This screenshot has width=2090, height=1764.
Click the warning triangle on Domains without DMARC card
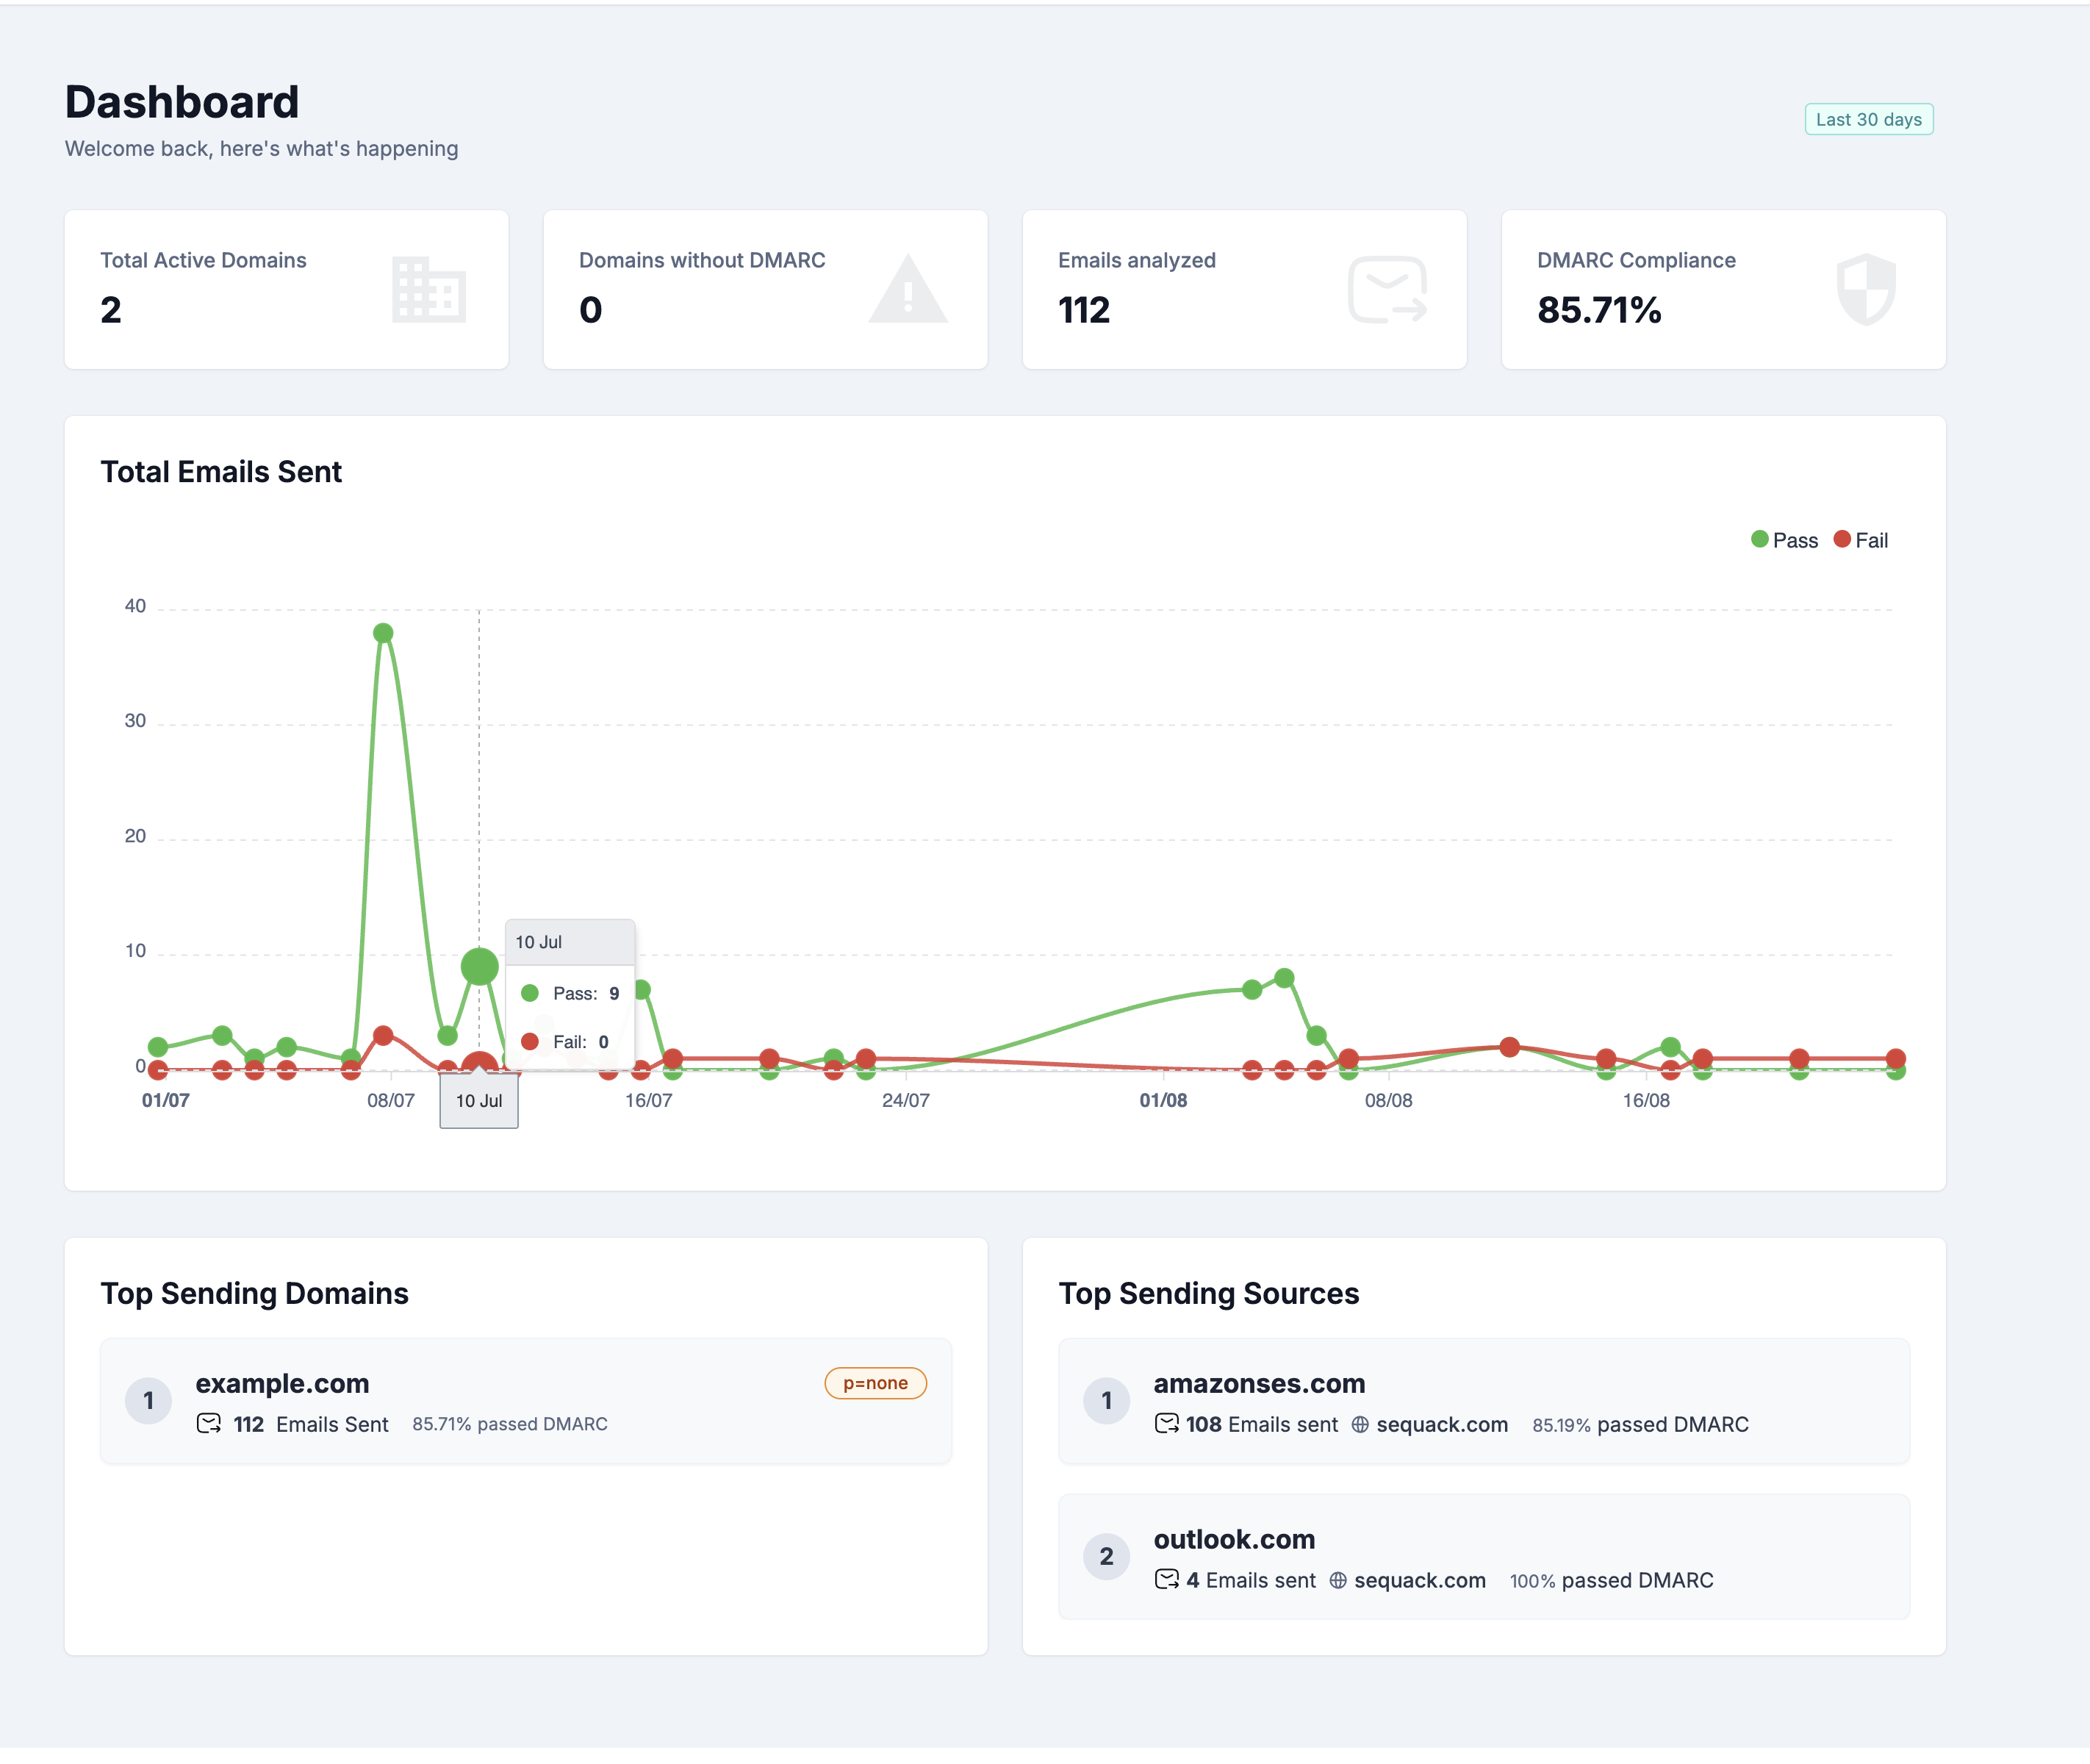pyautogui.click(x=908, y=291)
